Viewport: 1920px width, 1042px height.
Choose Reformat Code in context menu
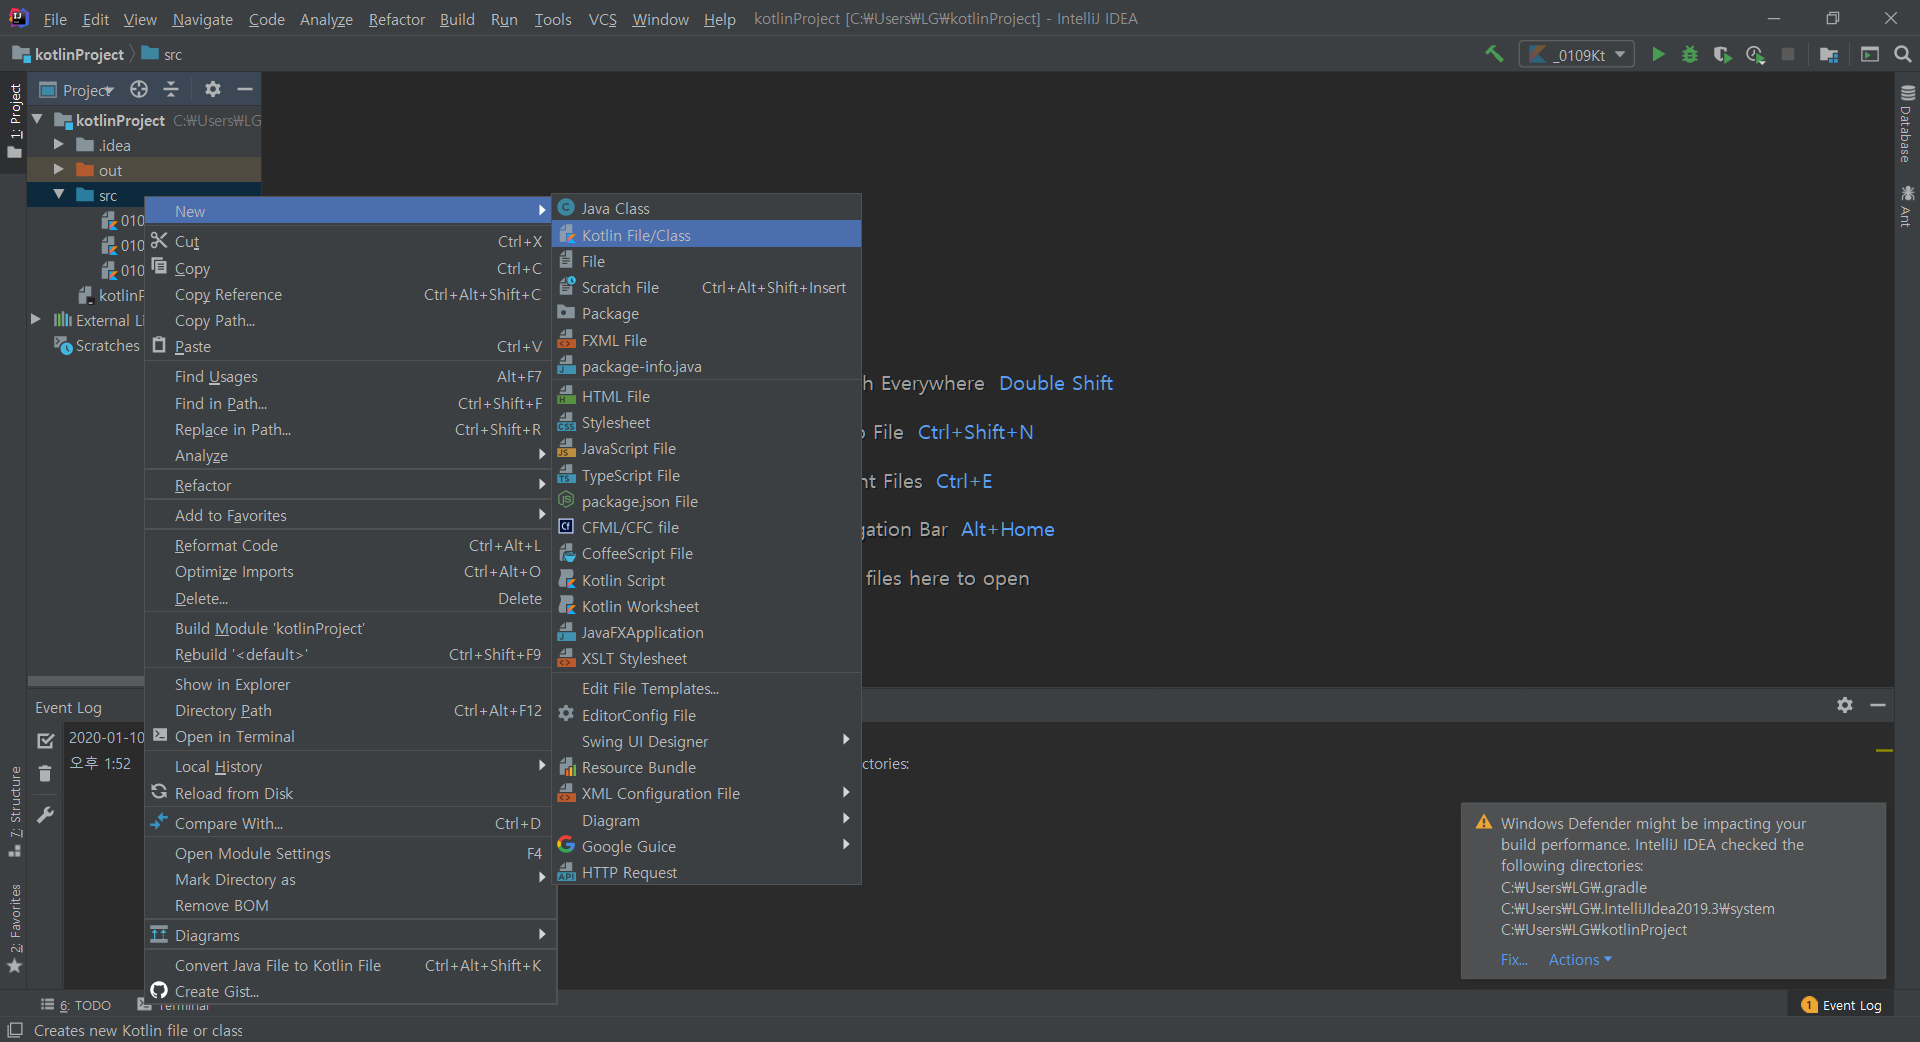350,545
